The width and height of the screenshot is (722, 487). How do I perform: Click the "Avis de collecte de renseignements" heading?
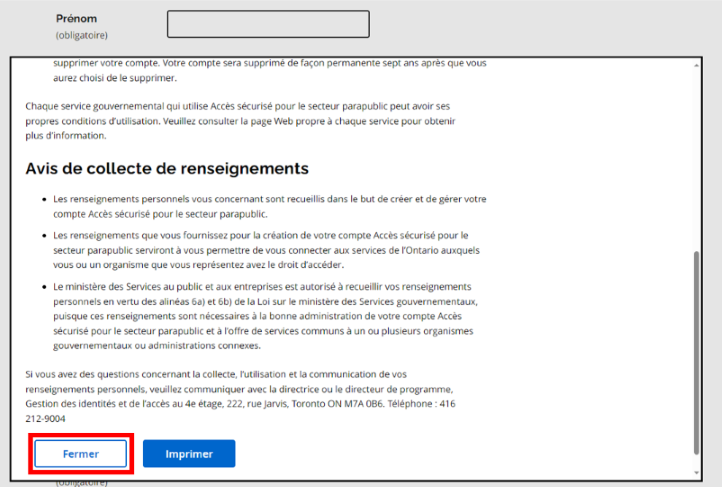pos(166,168)
